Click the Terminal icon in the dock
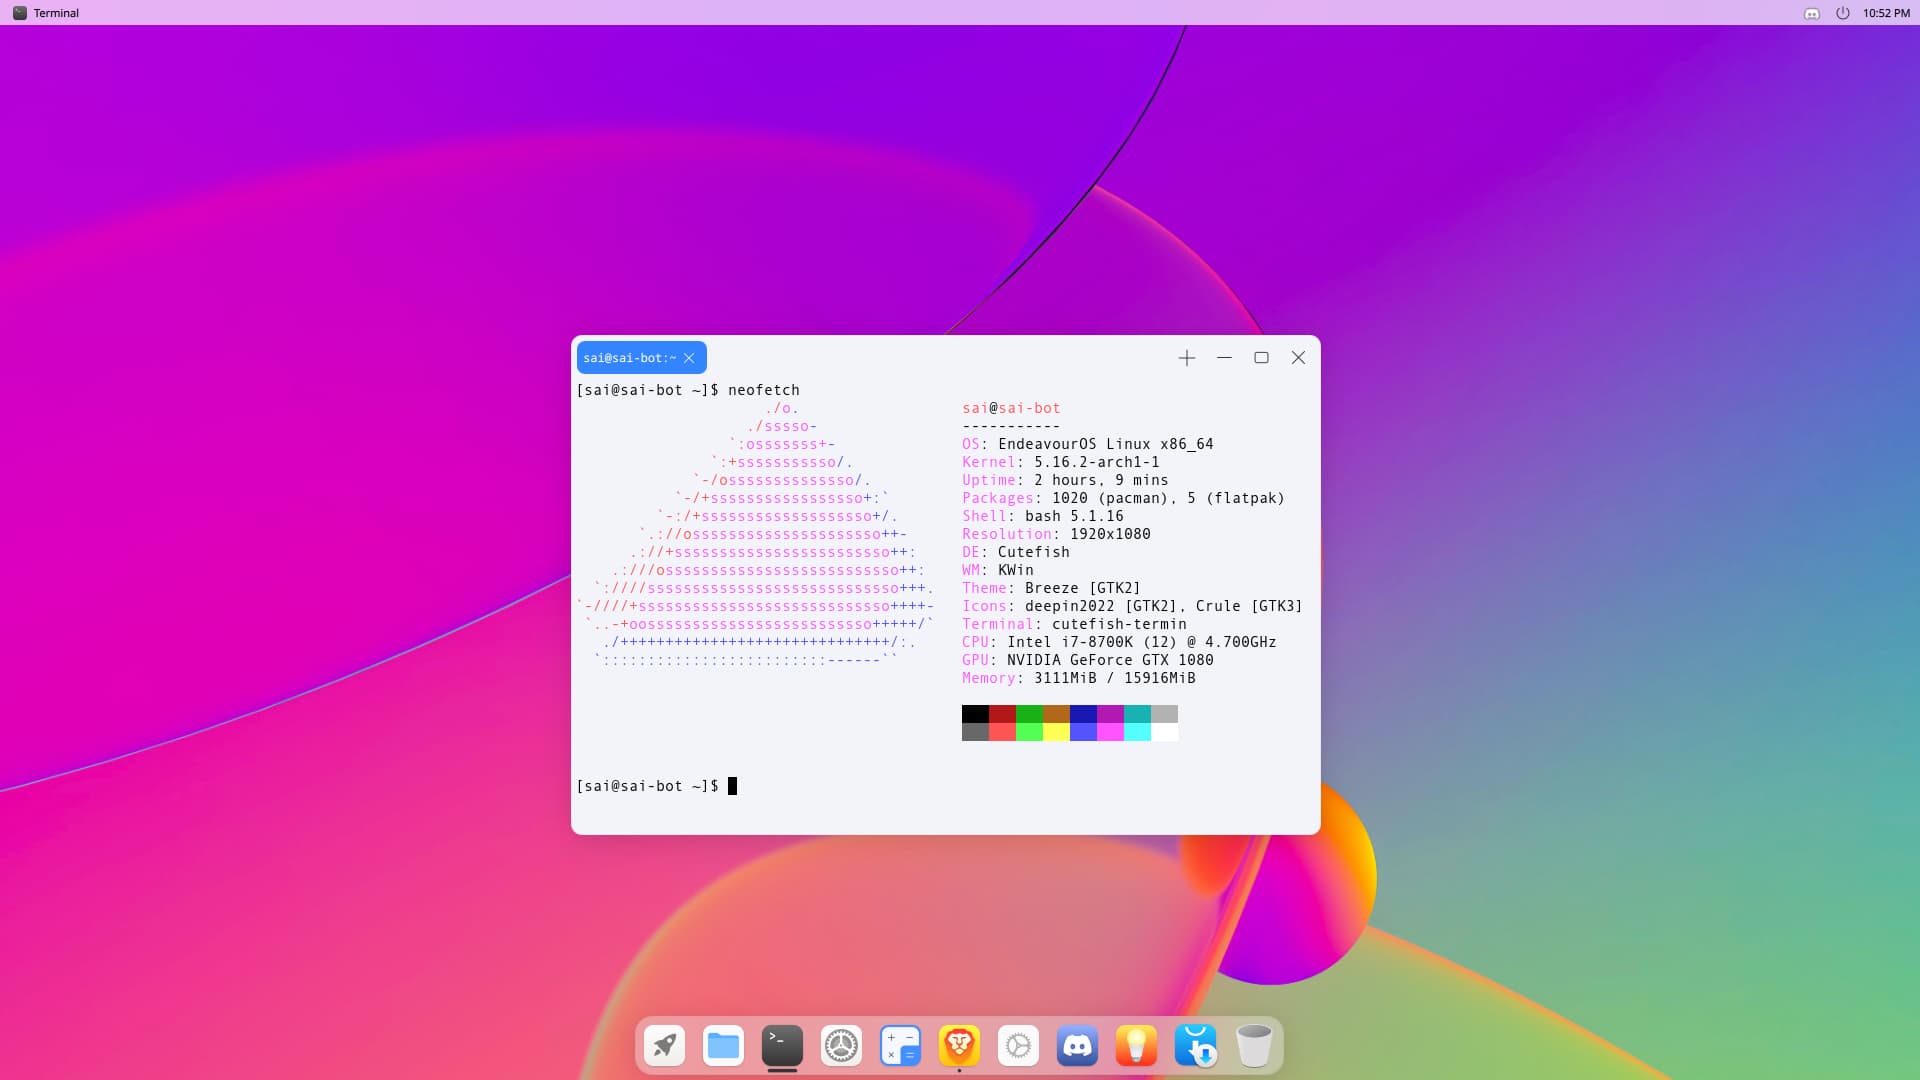The image size is (1920, 1080). pos(782,1046)
